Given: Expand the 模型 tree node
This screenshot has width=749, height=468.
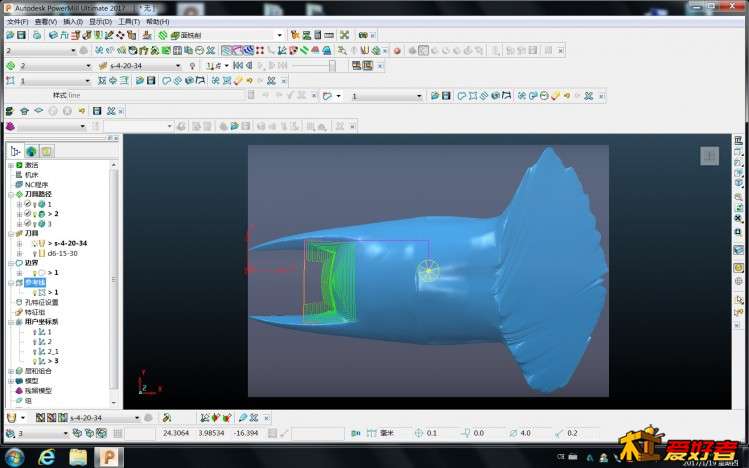Looking at the screenshot, I should (x=11, y=381).
